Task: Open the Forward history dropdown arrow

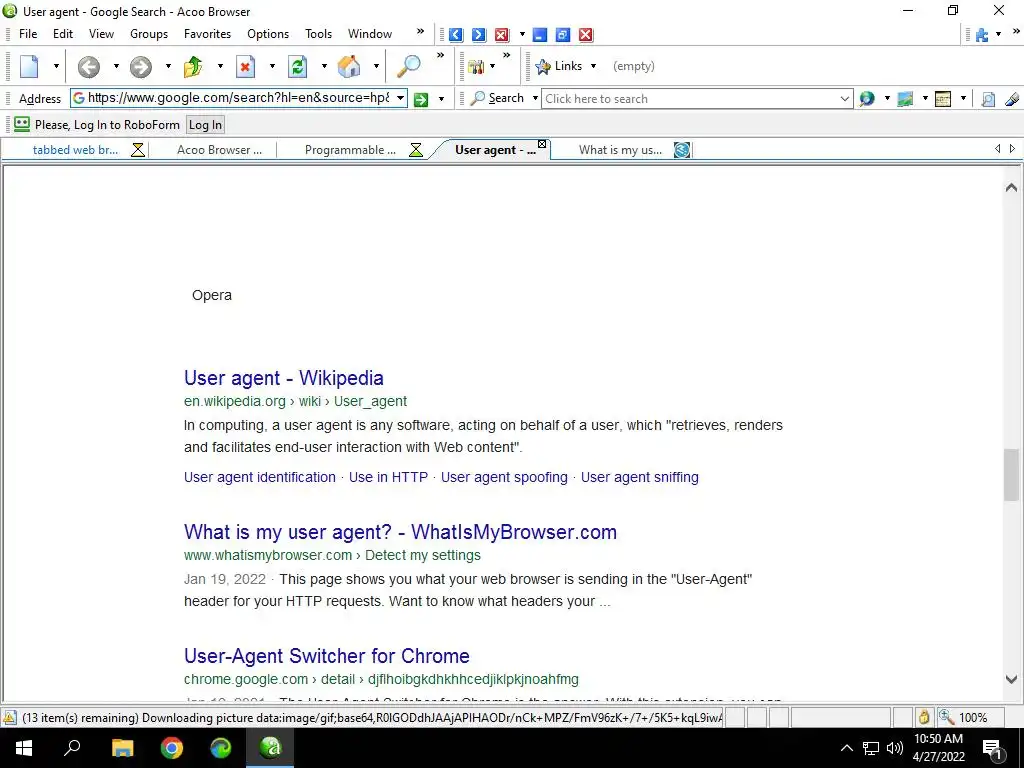Action: (168, 66)
